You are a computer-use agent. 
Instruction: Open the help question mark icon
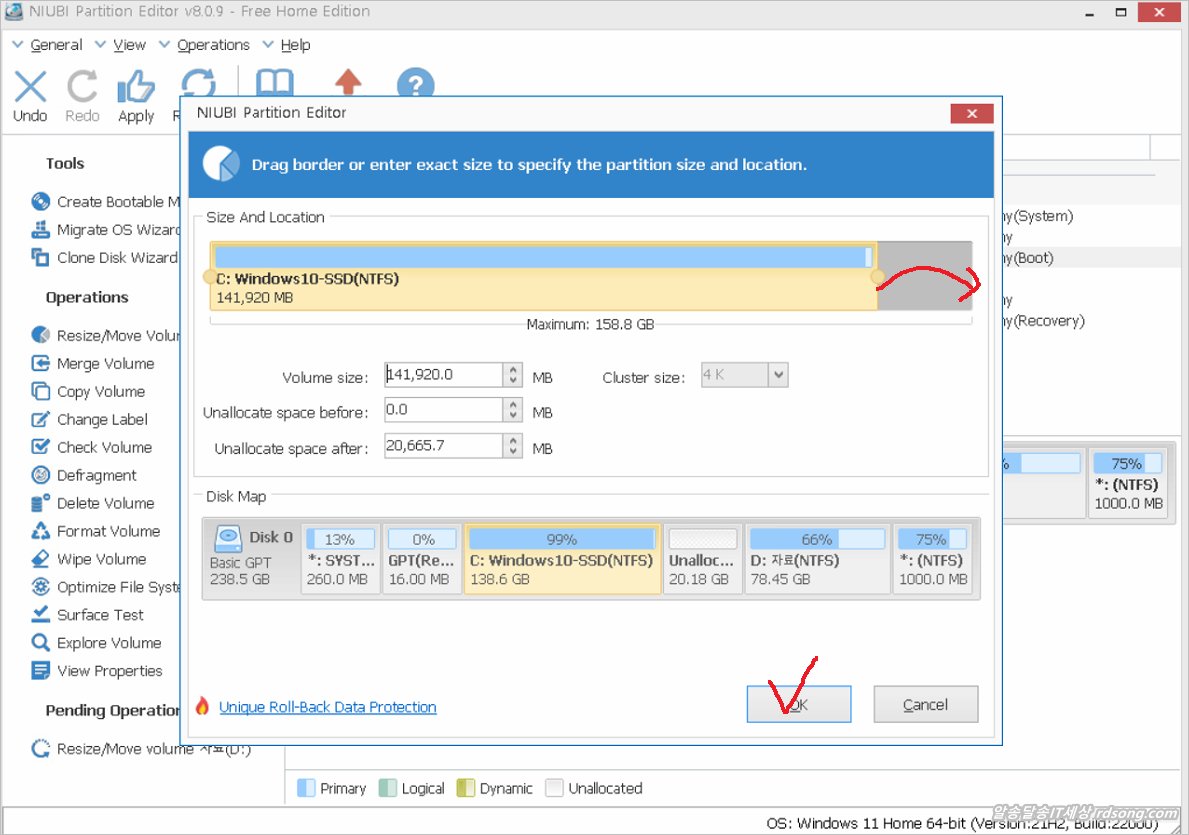(416, 86)
